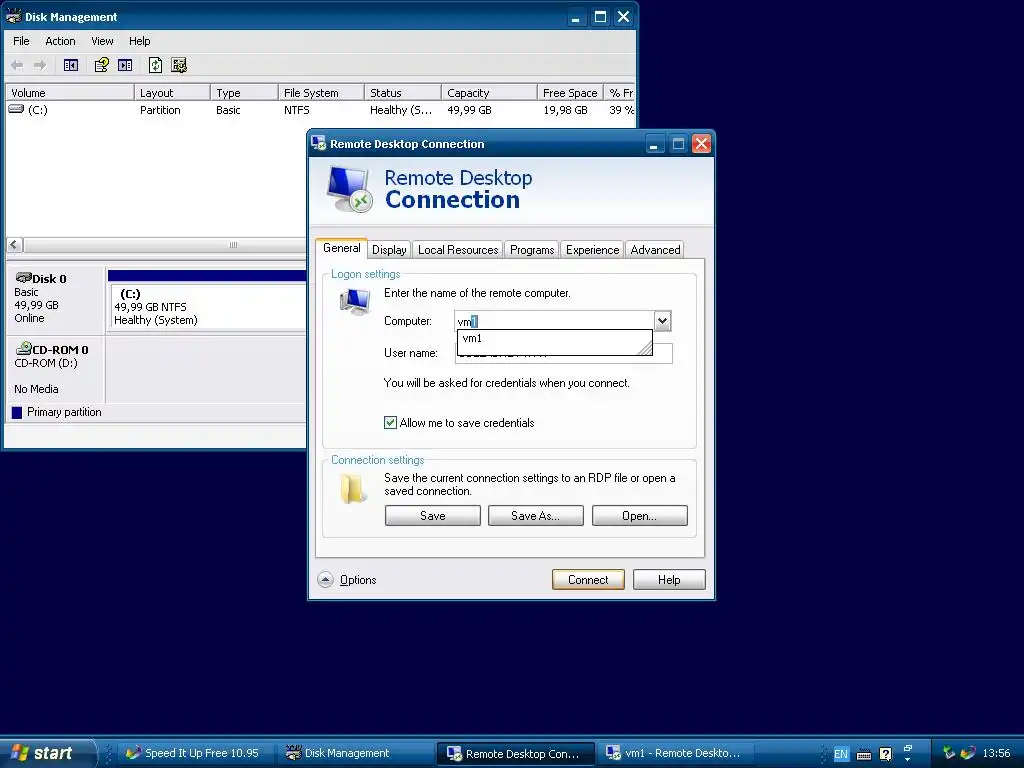Viewport: 1024px width, 768px height.
Task: Click the EN language indicator in taskbar
Action: tap(840, 754)
